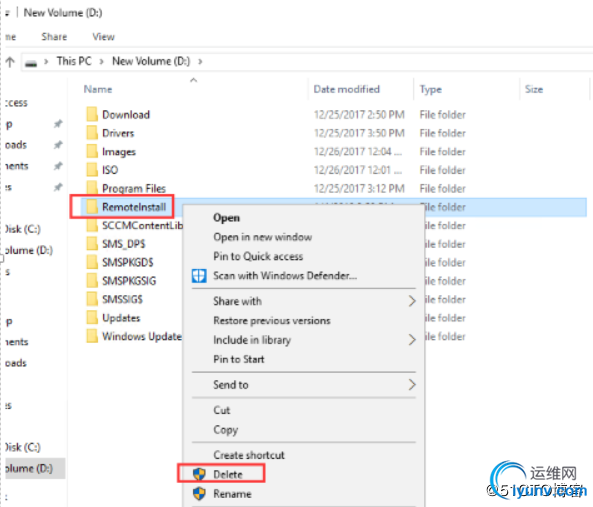Viewport: 593px width, 507px height.
Task: Select the RemoteInstall folder name
Action: (x=134, y=207)
